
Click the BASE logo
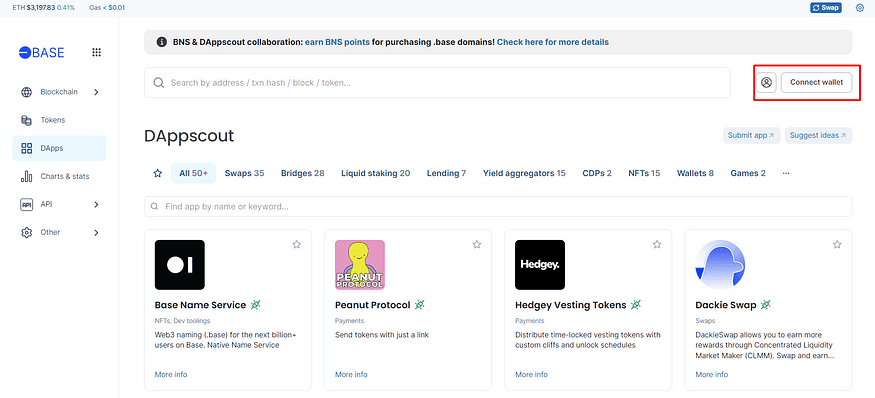click(41, 52)
